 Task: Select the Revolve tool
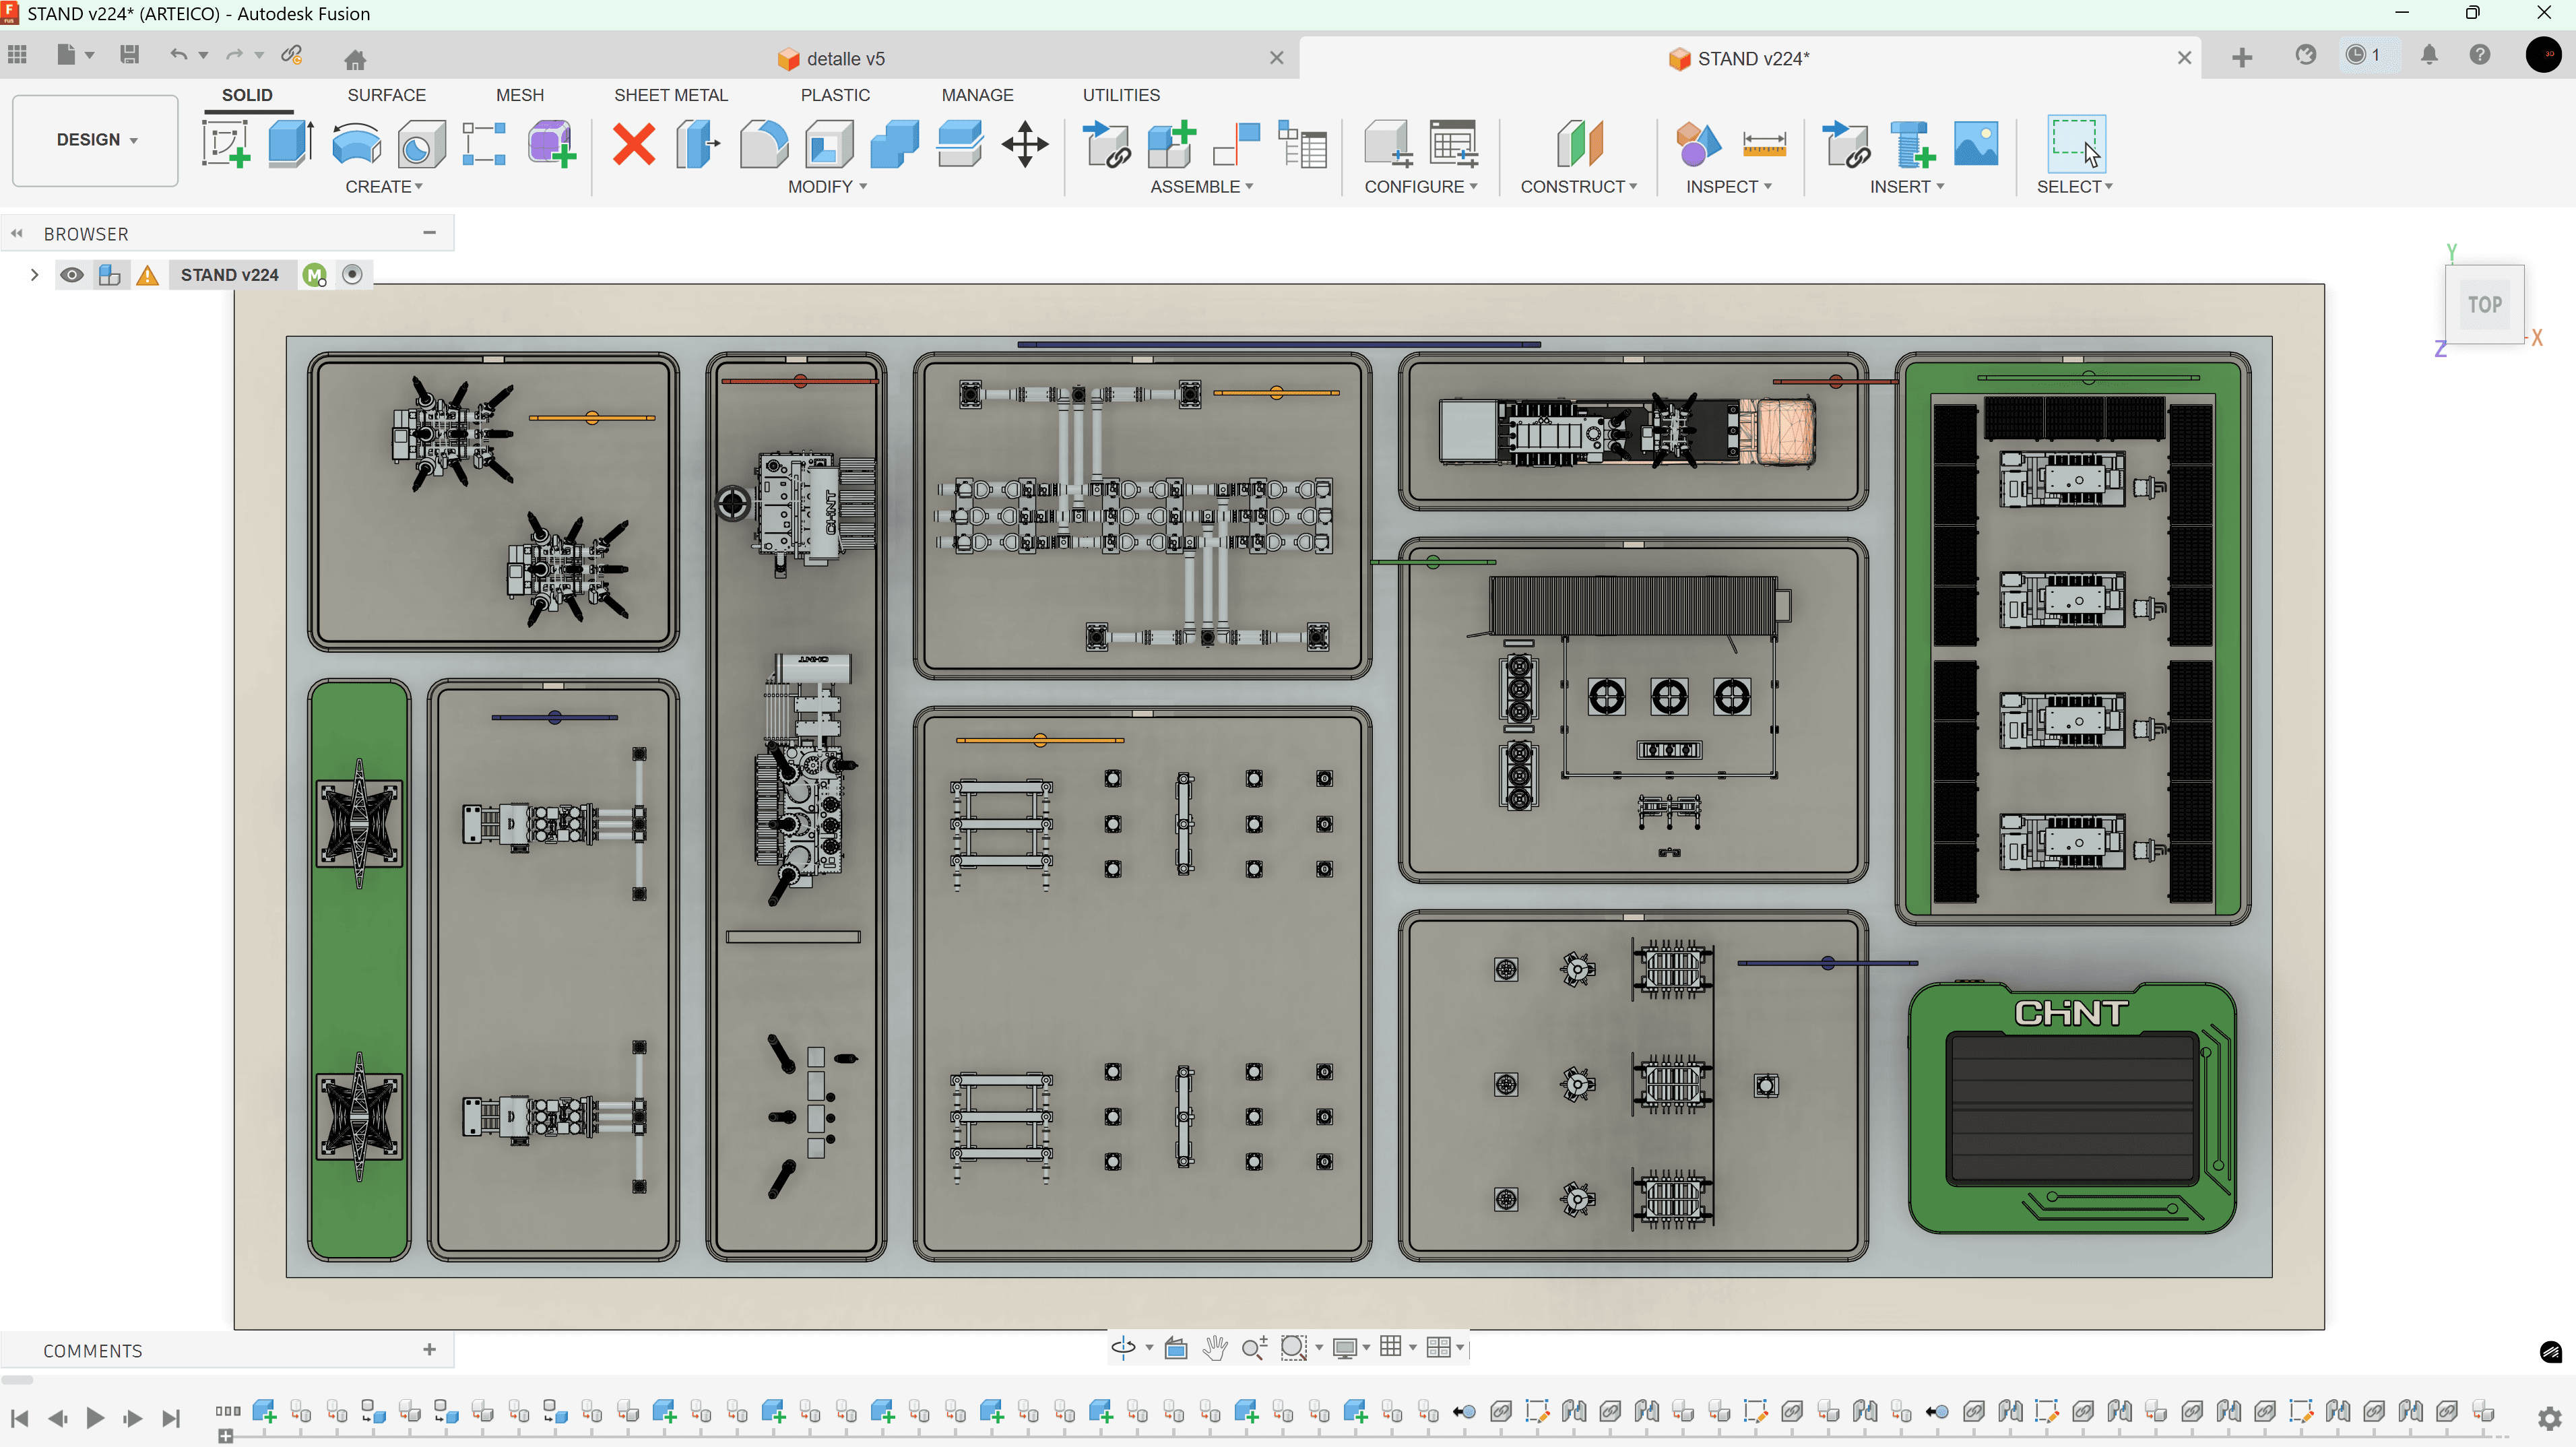[x=356, y=144]
